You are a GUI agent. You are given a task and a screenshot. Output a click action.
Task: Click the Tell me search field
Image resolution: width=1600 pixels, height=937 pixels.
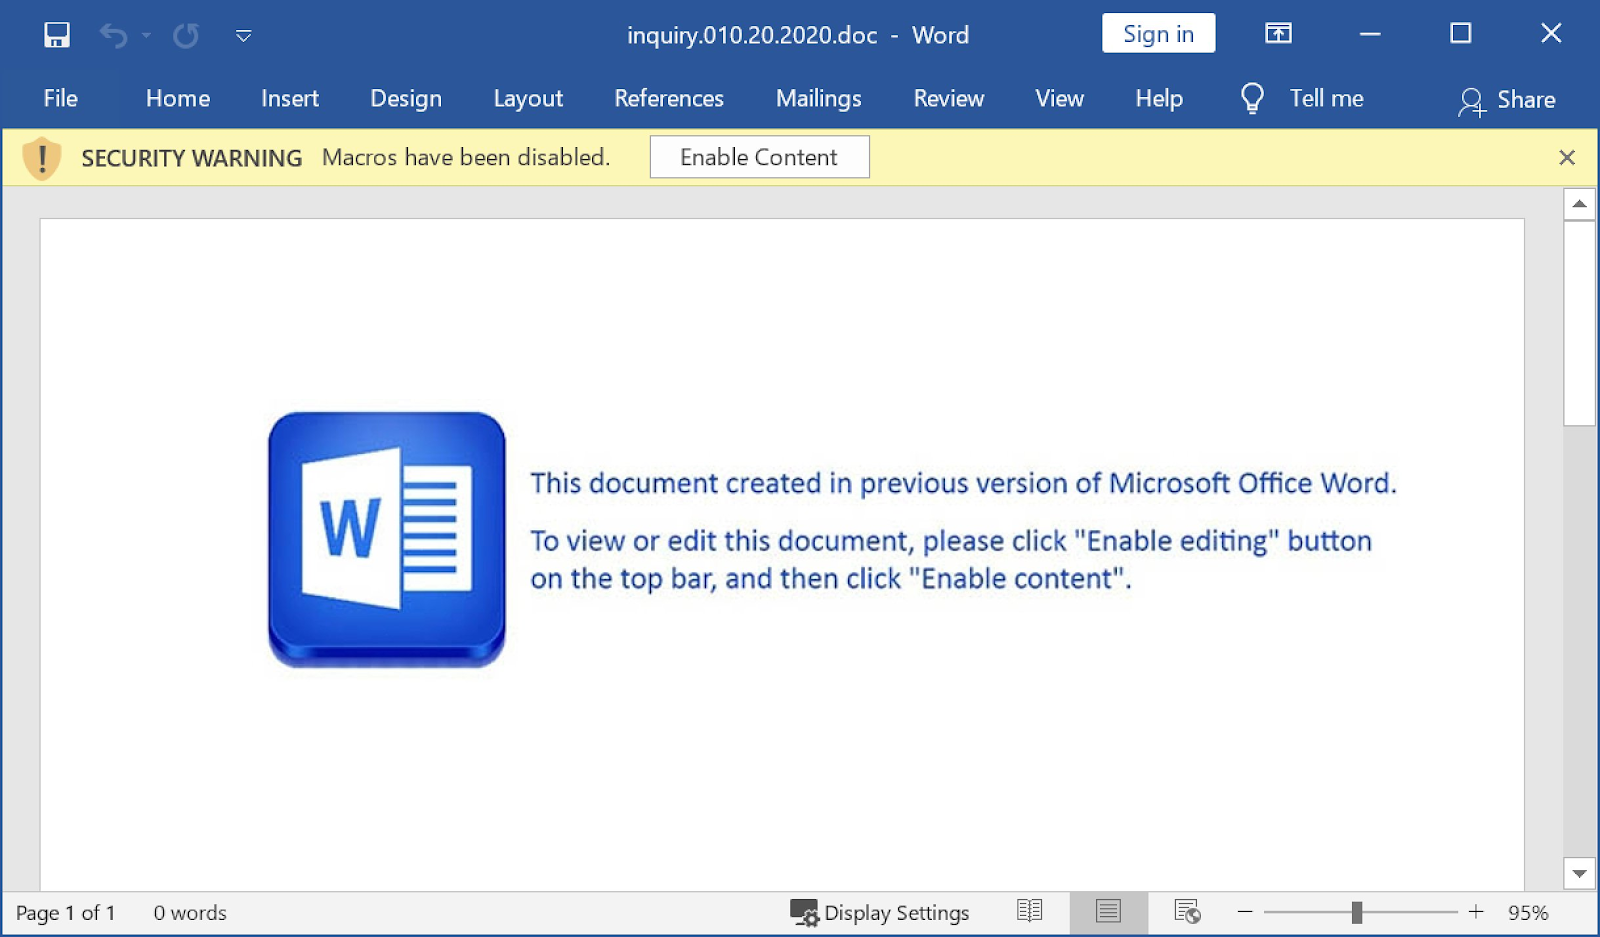(1326, 98)
